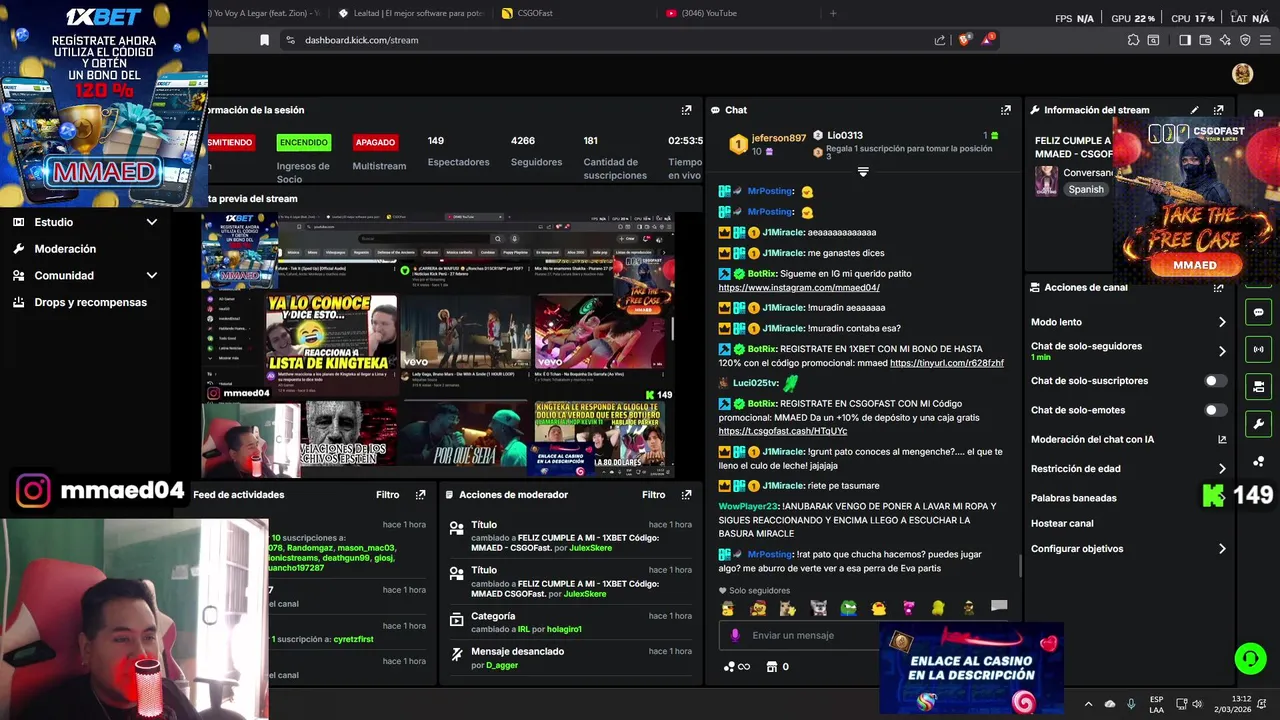The width and height of the screenshot is (1280, 720).
Task: Pop out the Feed de actividades panel
Action: (x=421, y=495)
